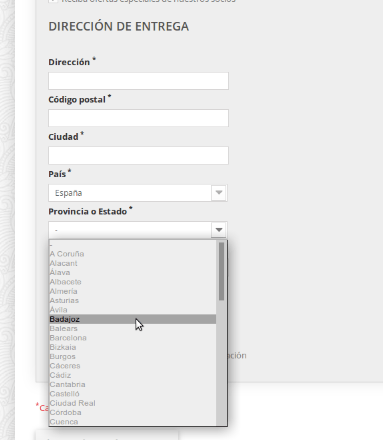
Task: Select Barcelona province entry
Action: (x=133, y=338)
